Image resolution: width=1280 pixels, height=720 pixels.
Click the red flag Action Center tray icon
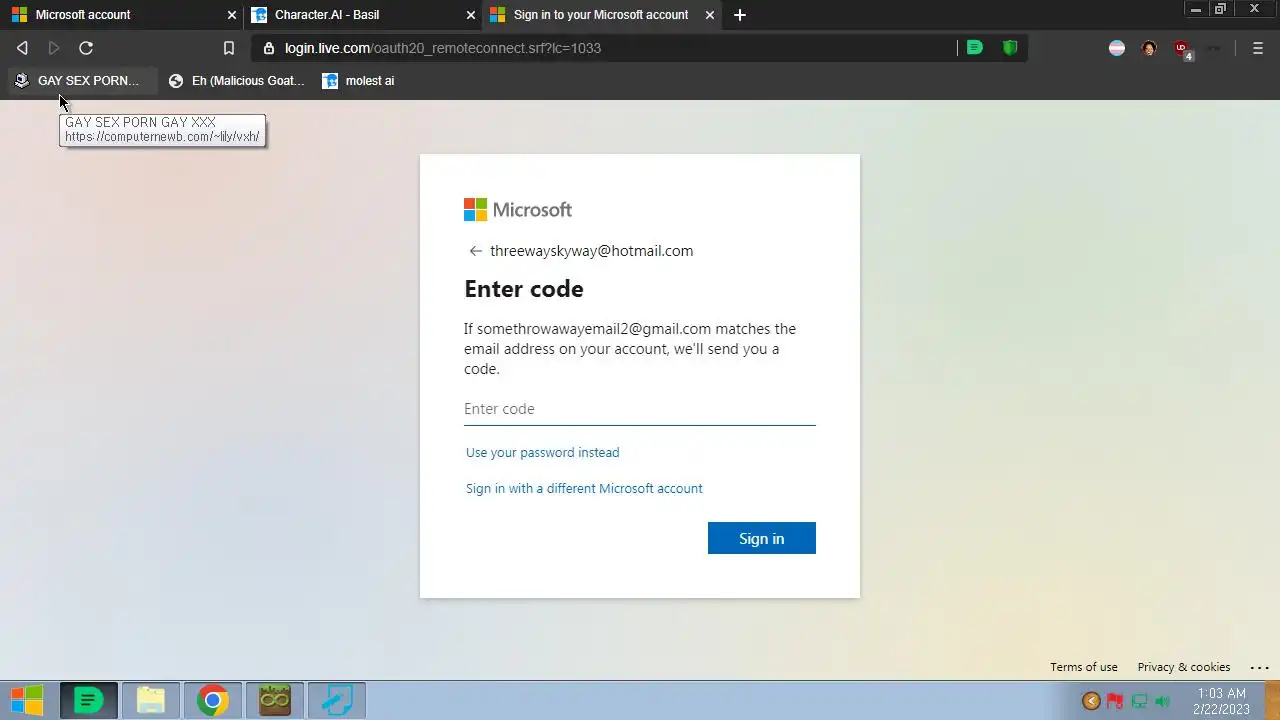[1115, 701]
